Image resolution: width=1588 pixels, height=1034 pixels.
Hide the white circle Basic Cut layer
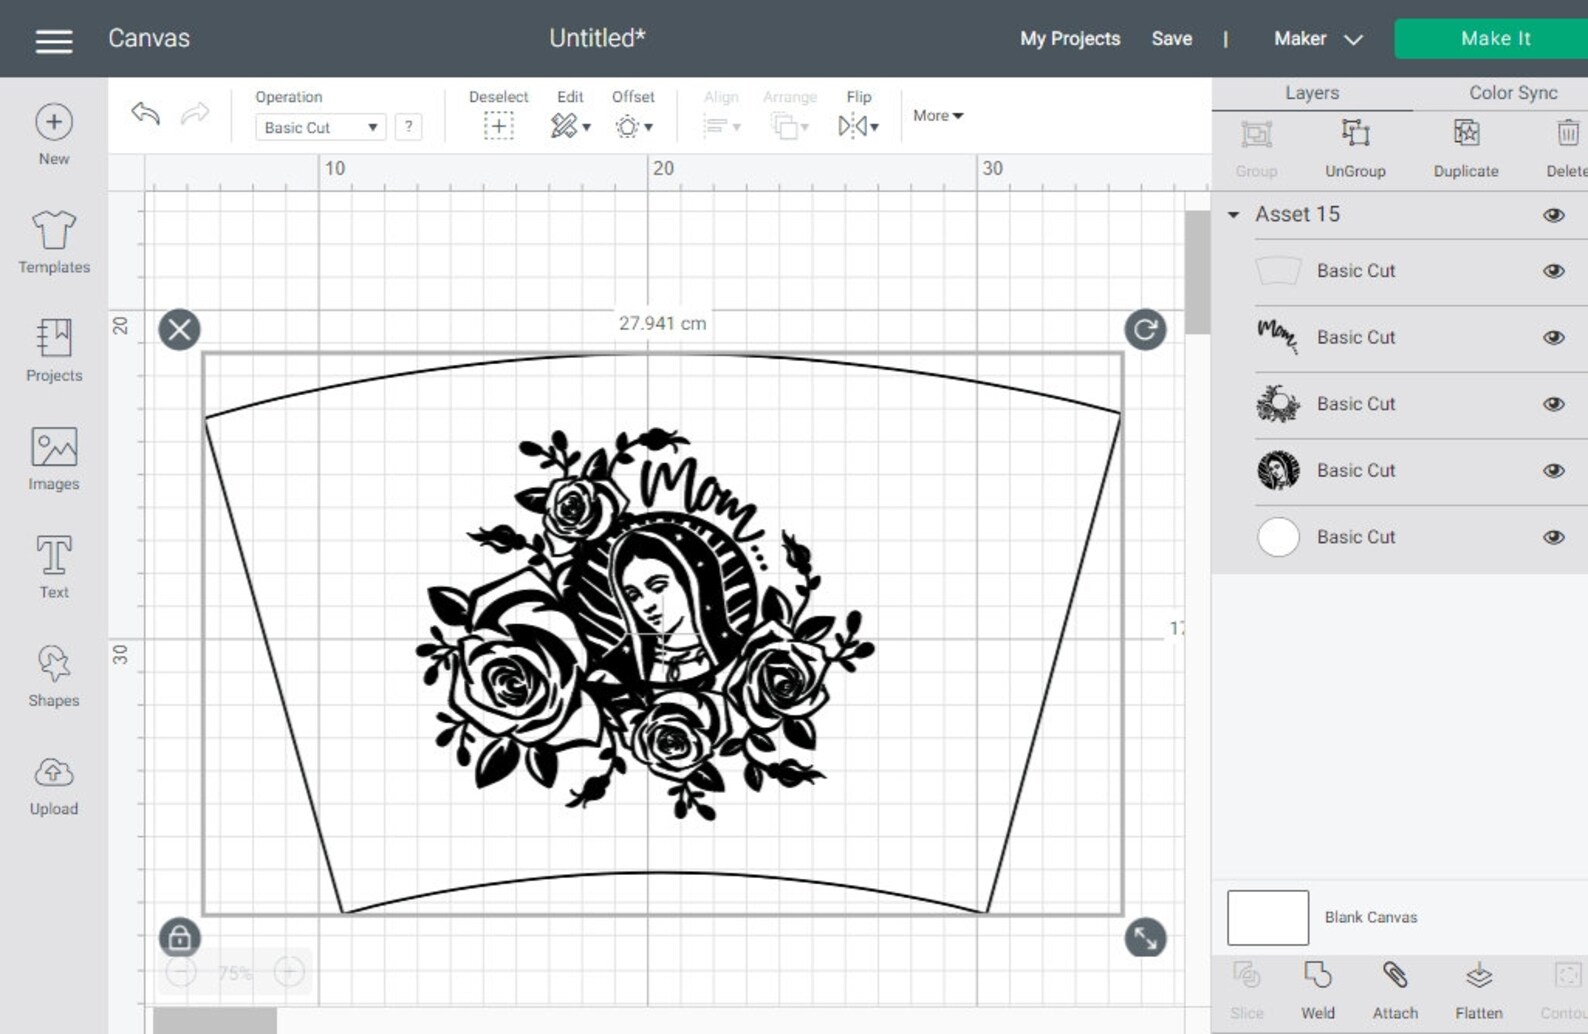[1553, 537]
